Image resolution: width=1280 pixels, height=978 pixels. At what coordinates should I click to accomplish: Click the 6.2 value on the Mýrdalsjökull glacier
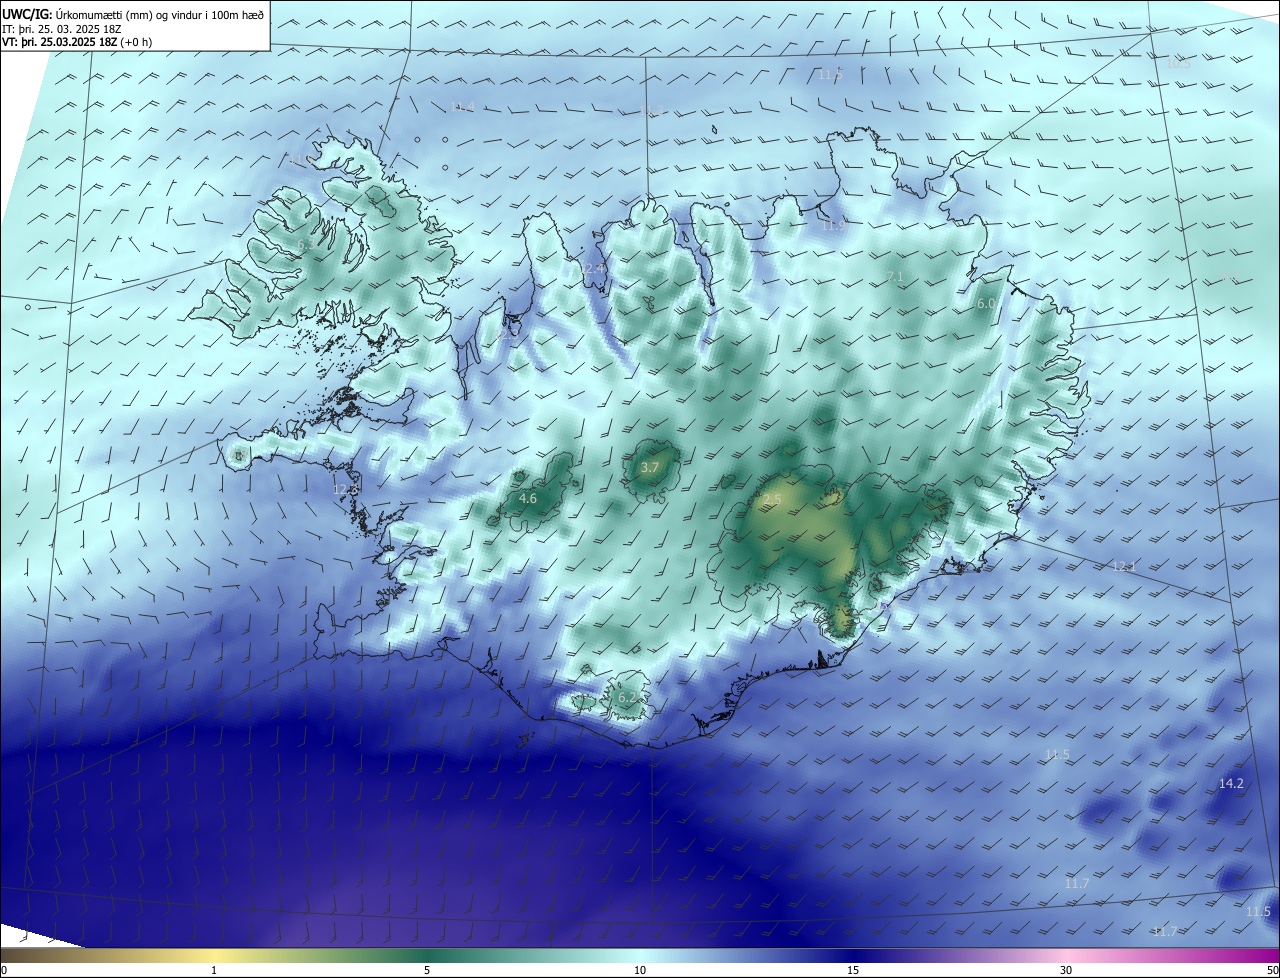coord(627,697)
